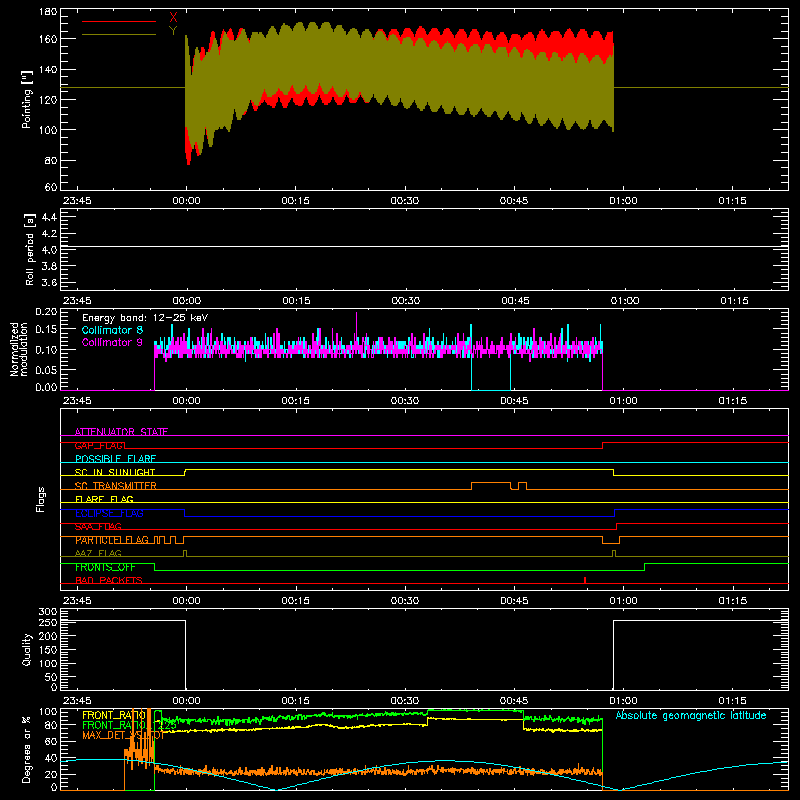The image size is (800, 800).
Task: Click the green FRONTS_OFF label
Action: 105,567
